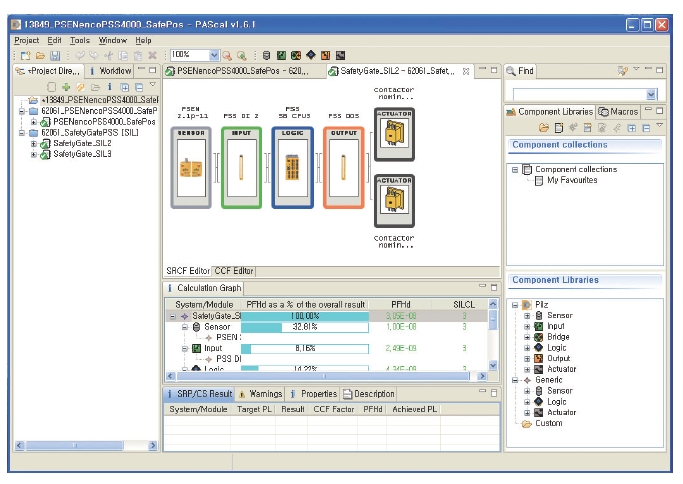Collapse the 62061_SafetyGatePSS [SIL] node

pyautogui.click(x=21, y=132)
